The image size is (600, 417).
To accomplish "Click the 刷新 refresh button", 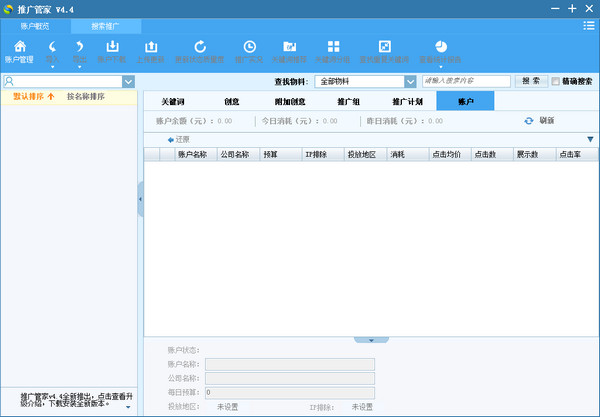I will (539, 121).
